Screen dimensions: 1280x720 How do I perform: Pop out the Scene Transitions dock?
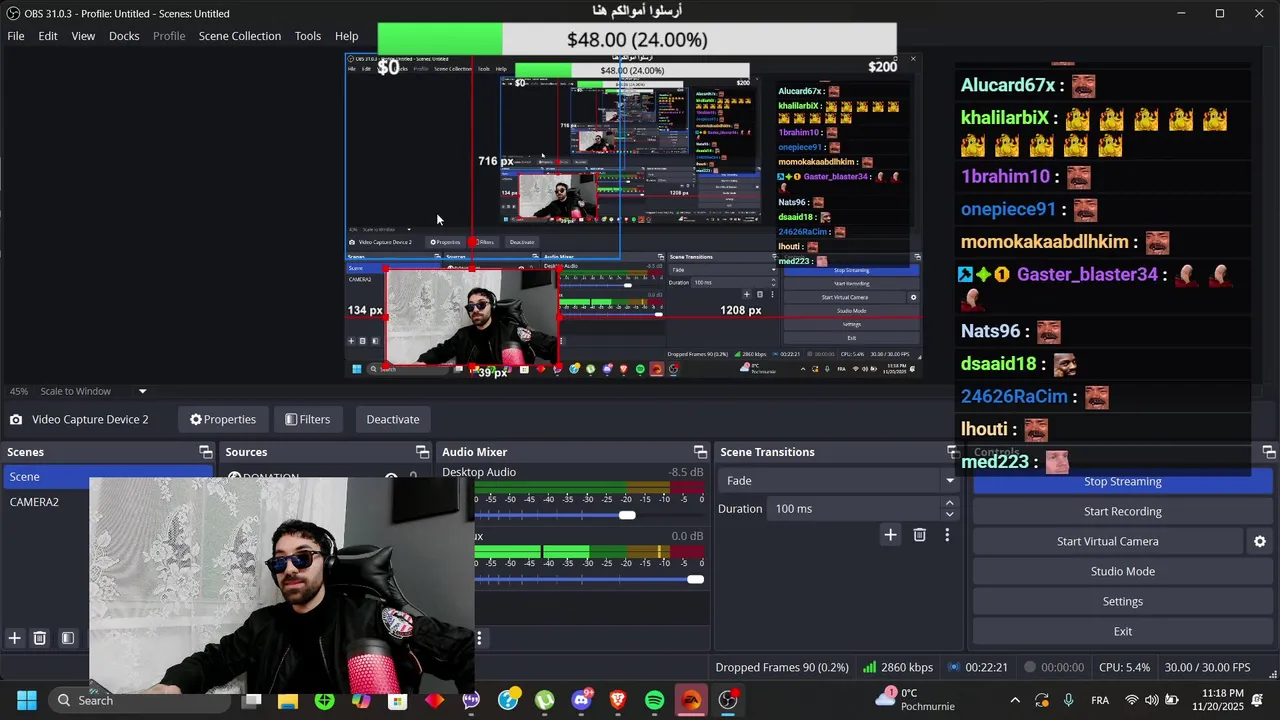point(953,452)
